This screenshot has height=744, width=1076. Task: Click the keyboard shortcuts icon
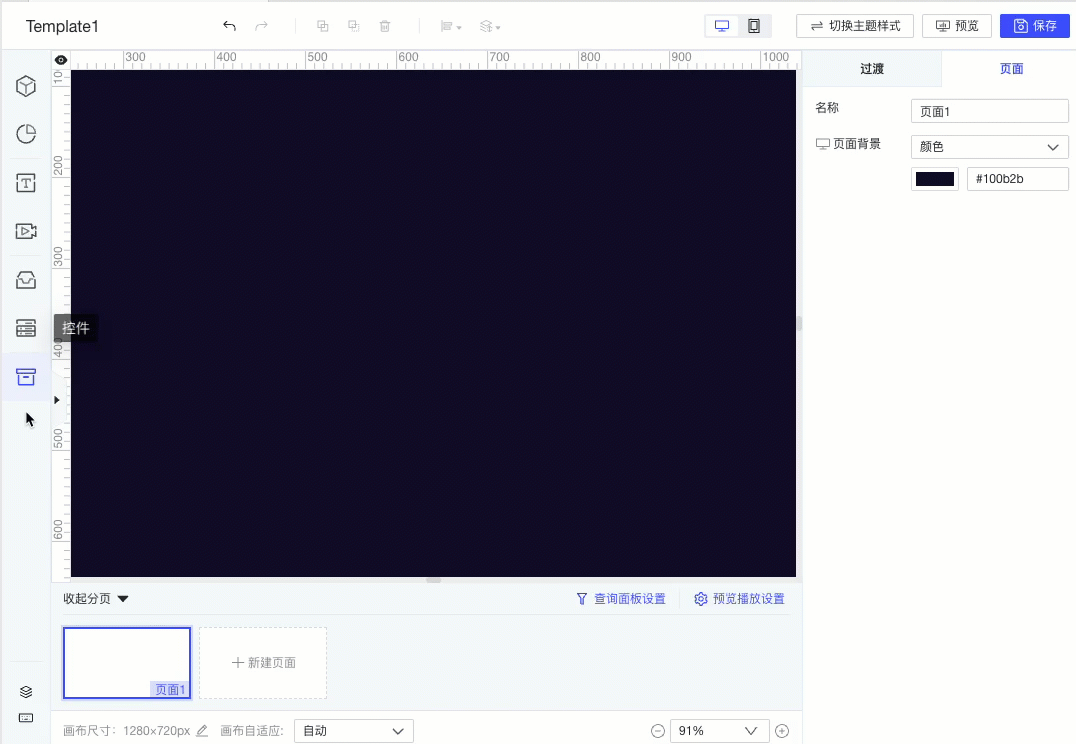click(x=25, y=718)
